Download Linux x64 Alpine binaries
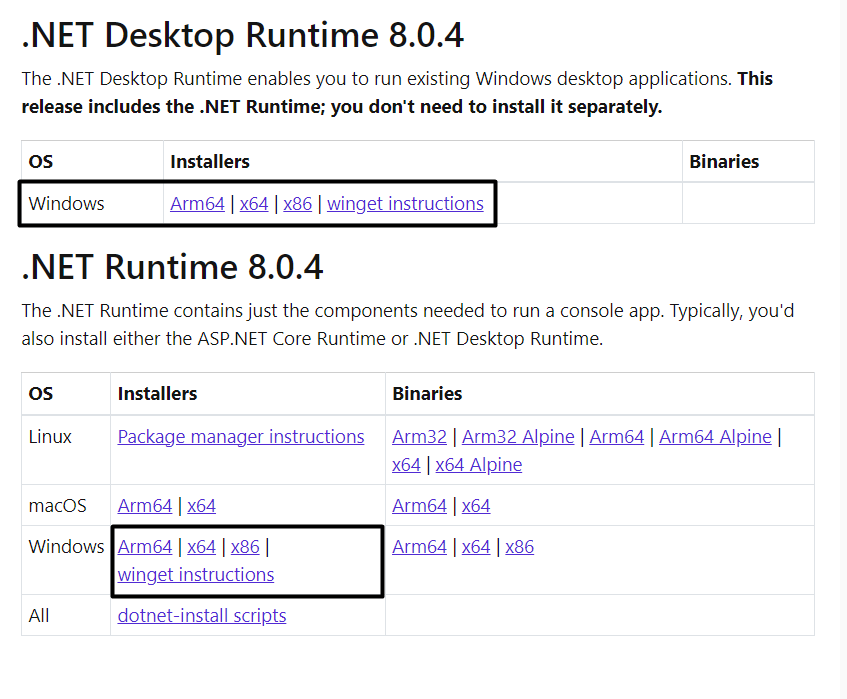This screenshot has height=699, width=847. [478, 465]
